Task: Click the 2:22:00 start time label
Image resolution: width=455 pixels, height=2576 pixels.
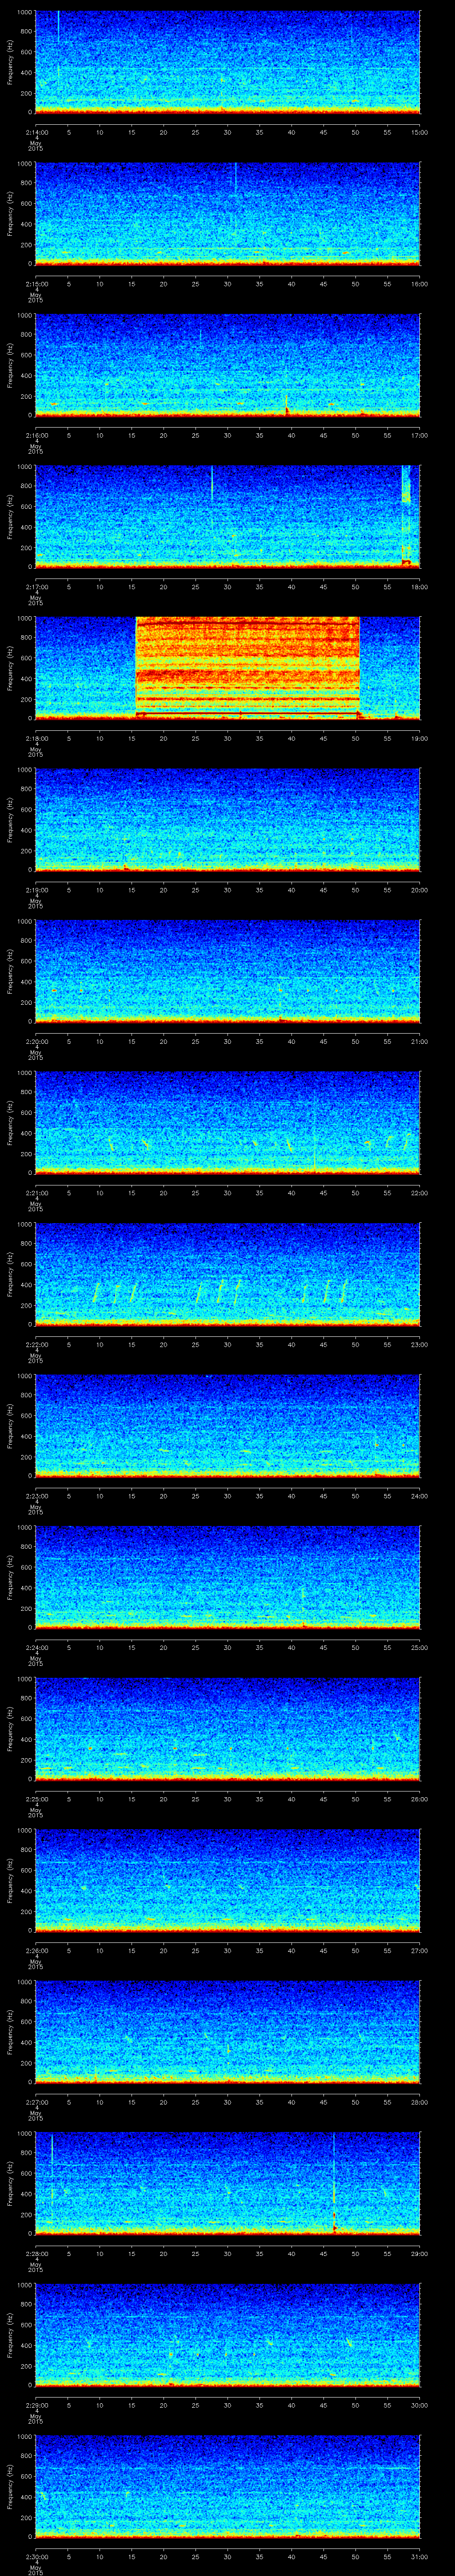Action: pos(36,1344)
